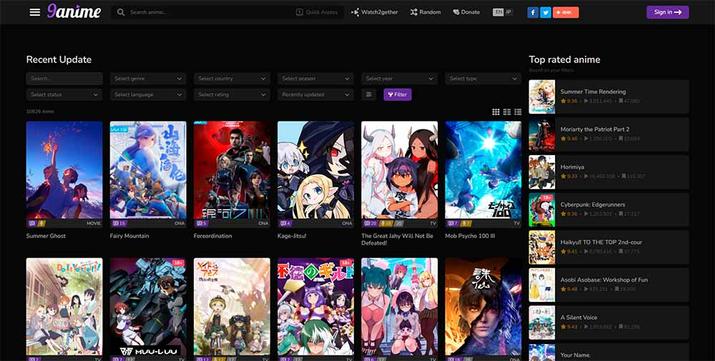The width and height of the screenshot is (715, 361).
Task: Open the Watch2gether page
Action: click(x=374, y=12)
